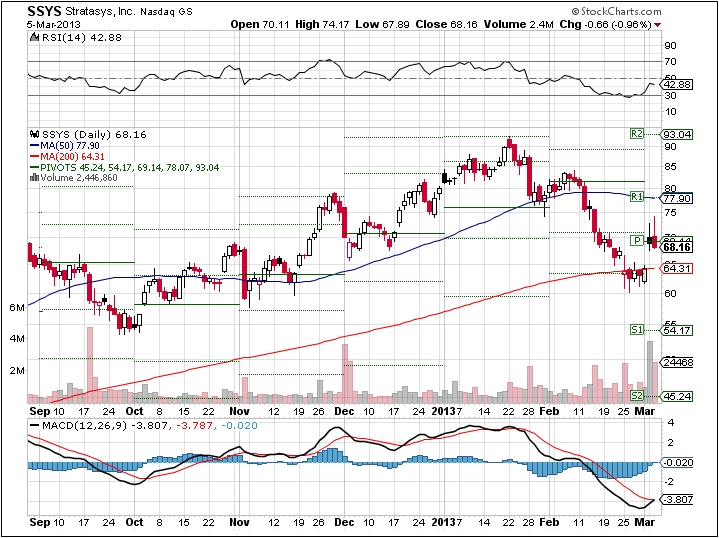Screen dimensions: 719x538
Task: Click the 2013 label under the price chart
Action: 442,411
